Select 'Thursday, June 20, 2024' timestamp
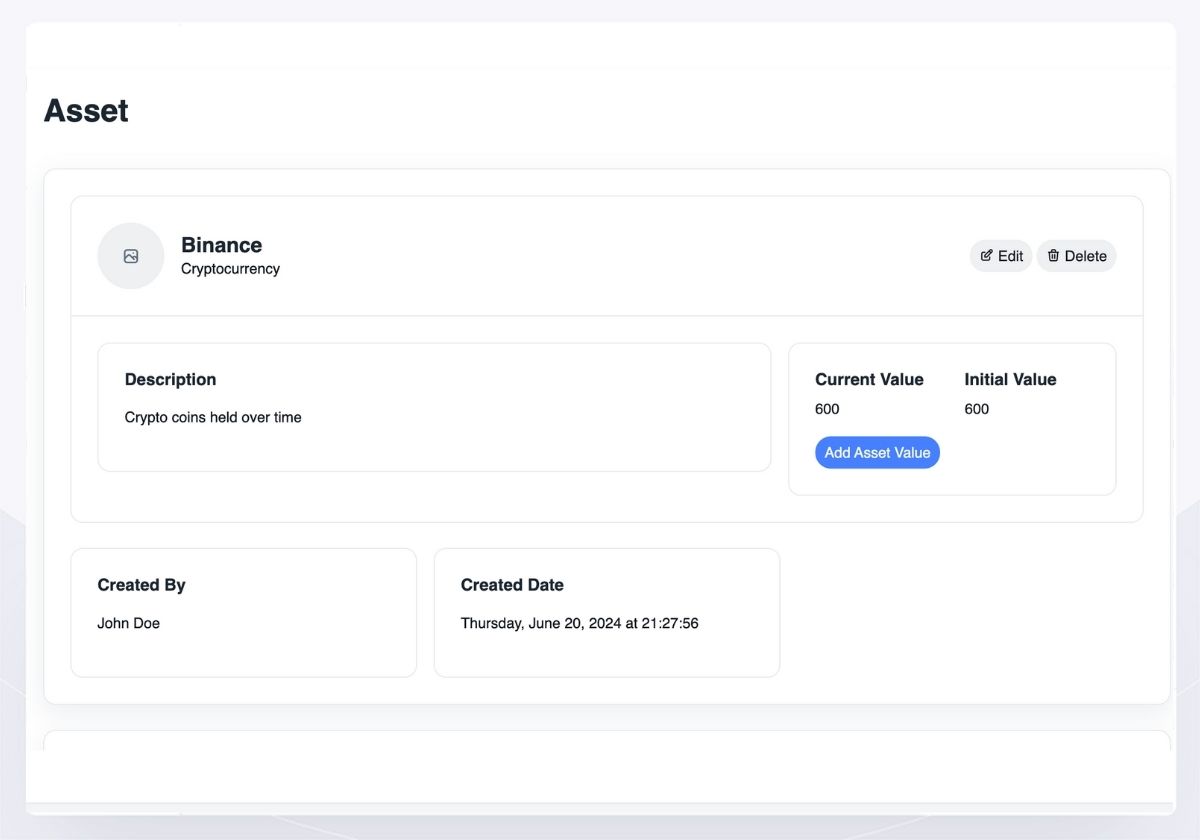This screenshot has width=1200, height=840. click(579, 623)
